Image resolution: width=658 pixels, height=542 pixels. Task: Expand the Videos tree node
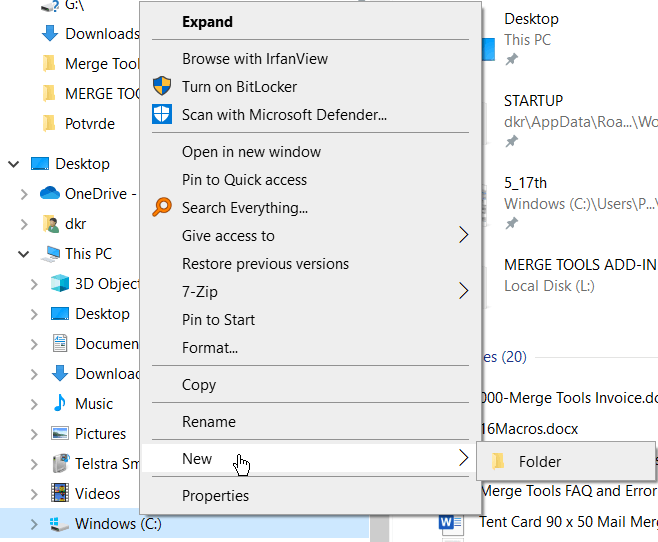tap(34, 494)
